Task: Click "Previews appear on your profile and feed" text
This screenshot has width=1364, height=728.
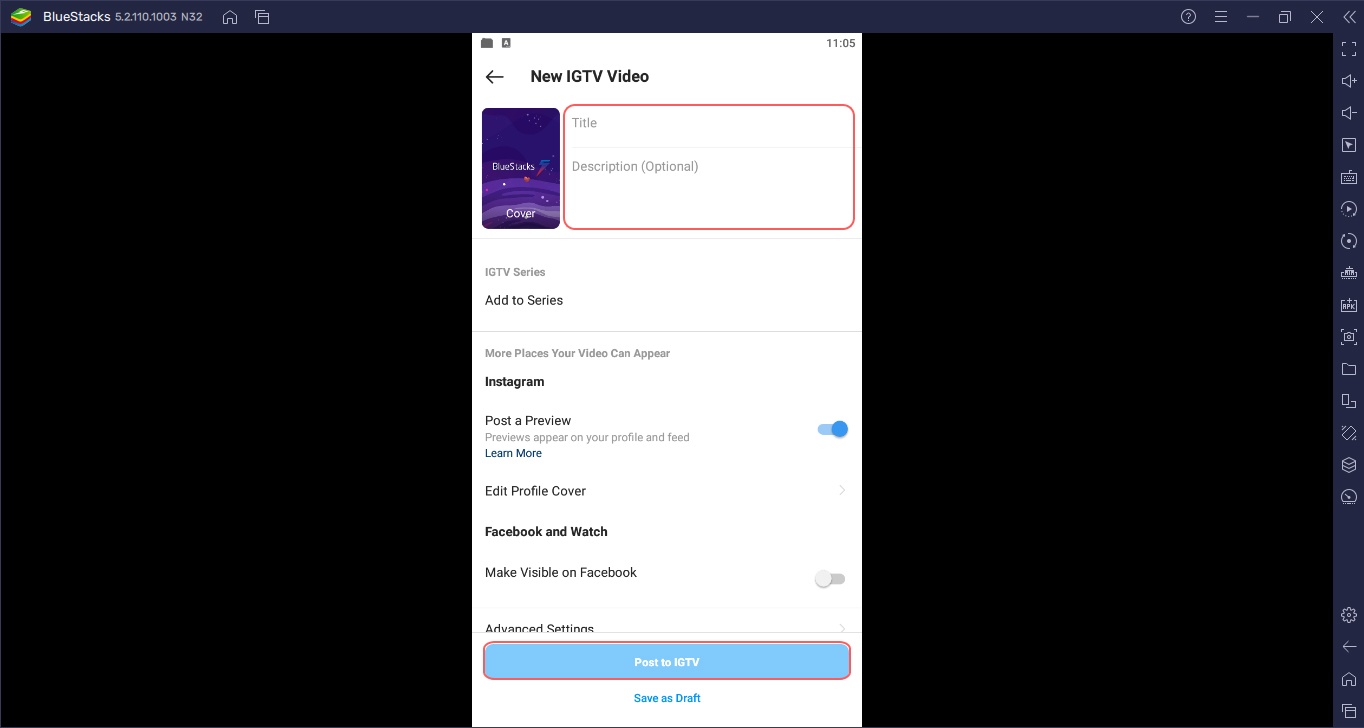Action: (x=587, y=437)
